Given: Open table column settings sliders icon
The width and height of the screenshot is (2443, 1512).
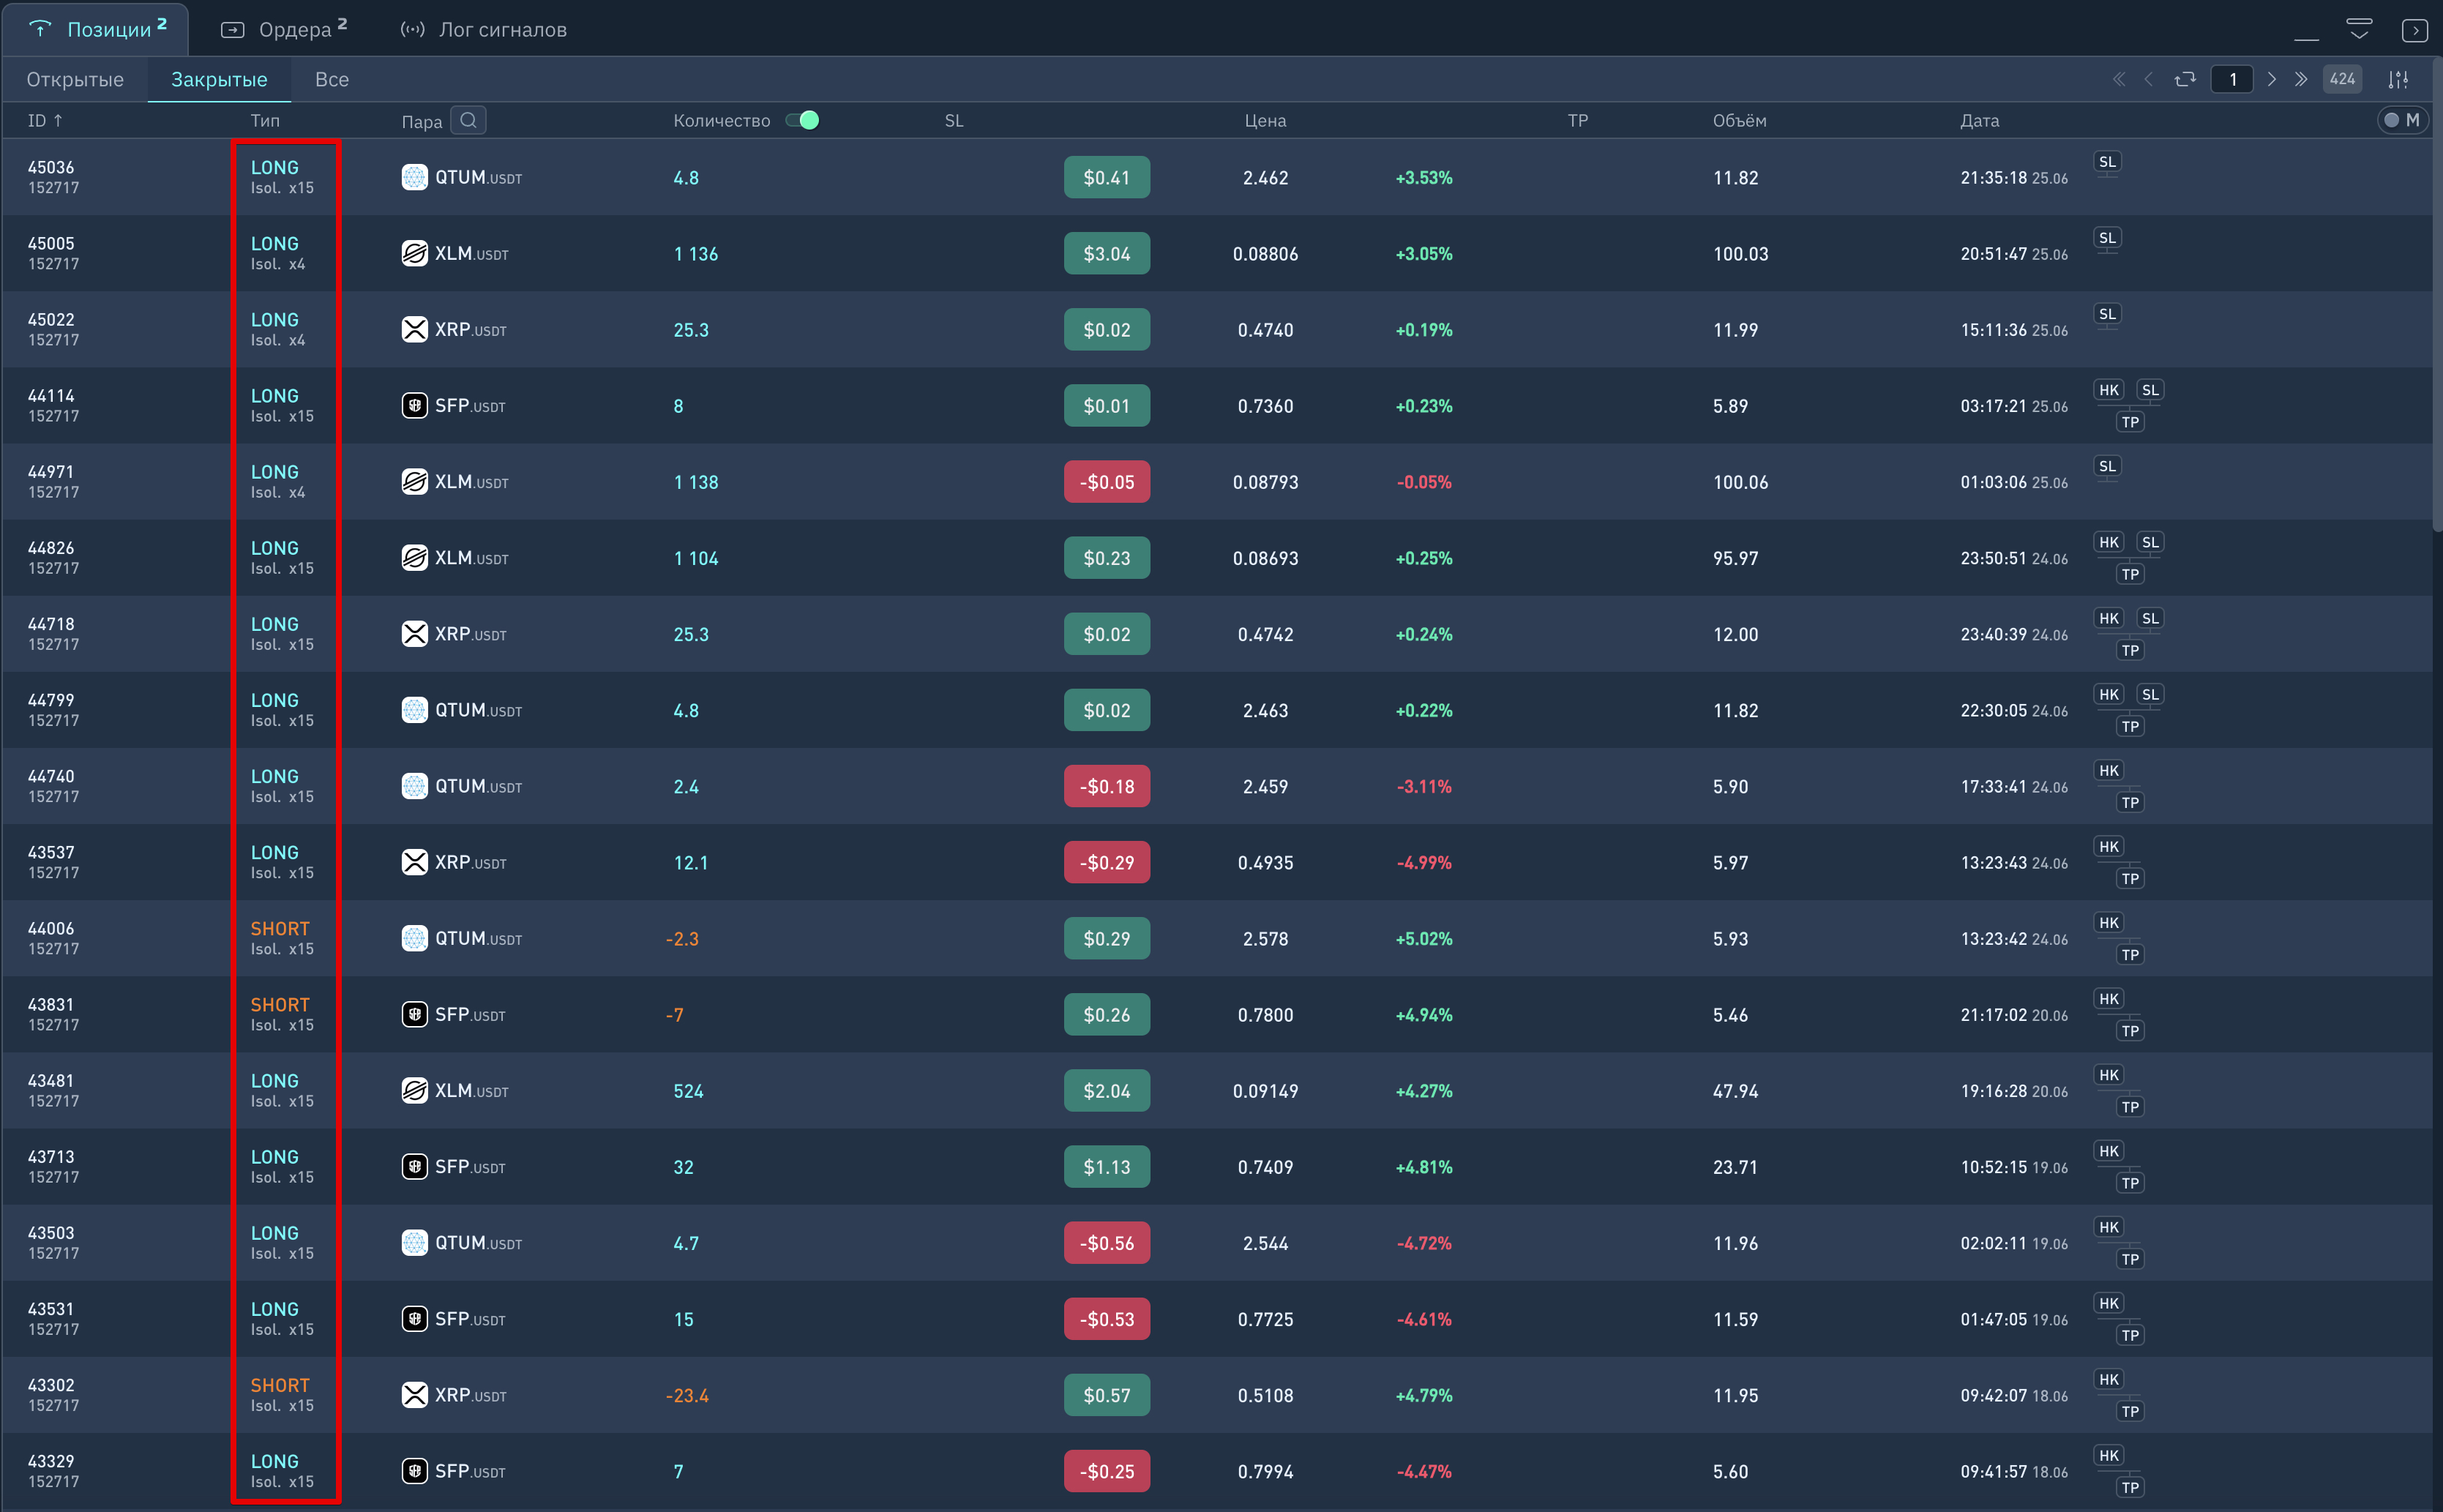Looking at the screenshot, I should pyautogui.click(x=2398, y=79).
